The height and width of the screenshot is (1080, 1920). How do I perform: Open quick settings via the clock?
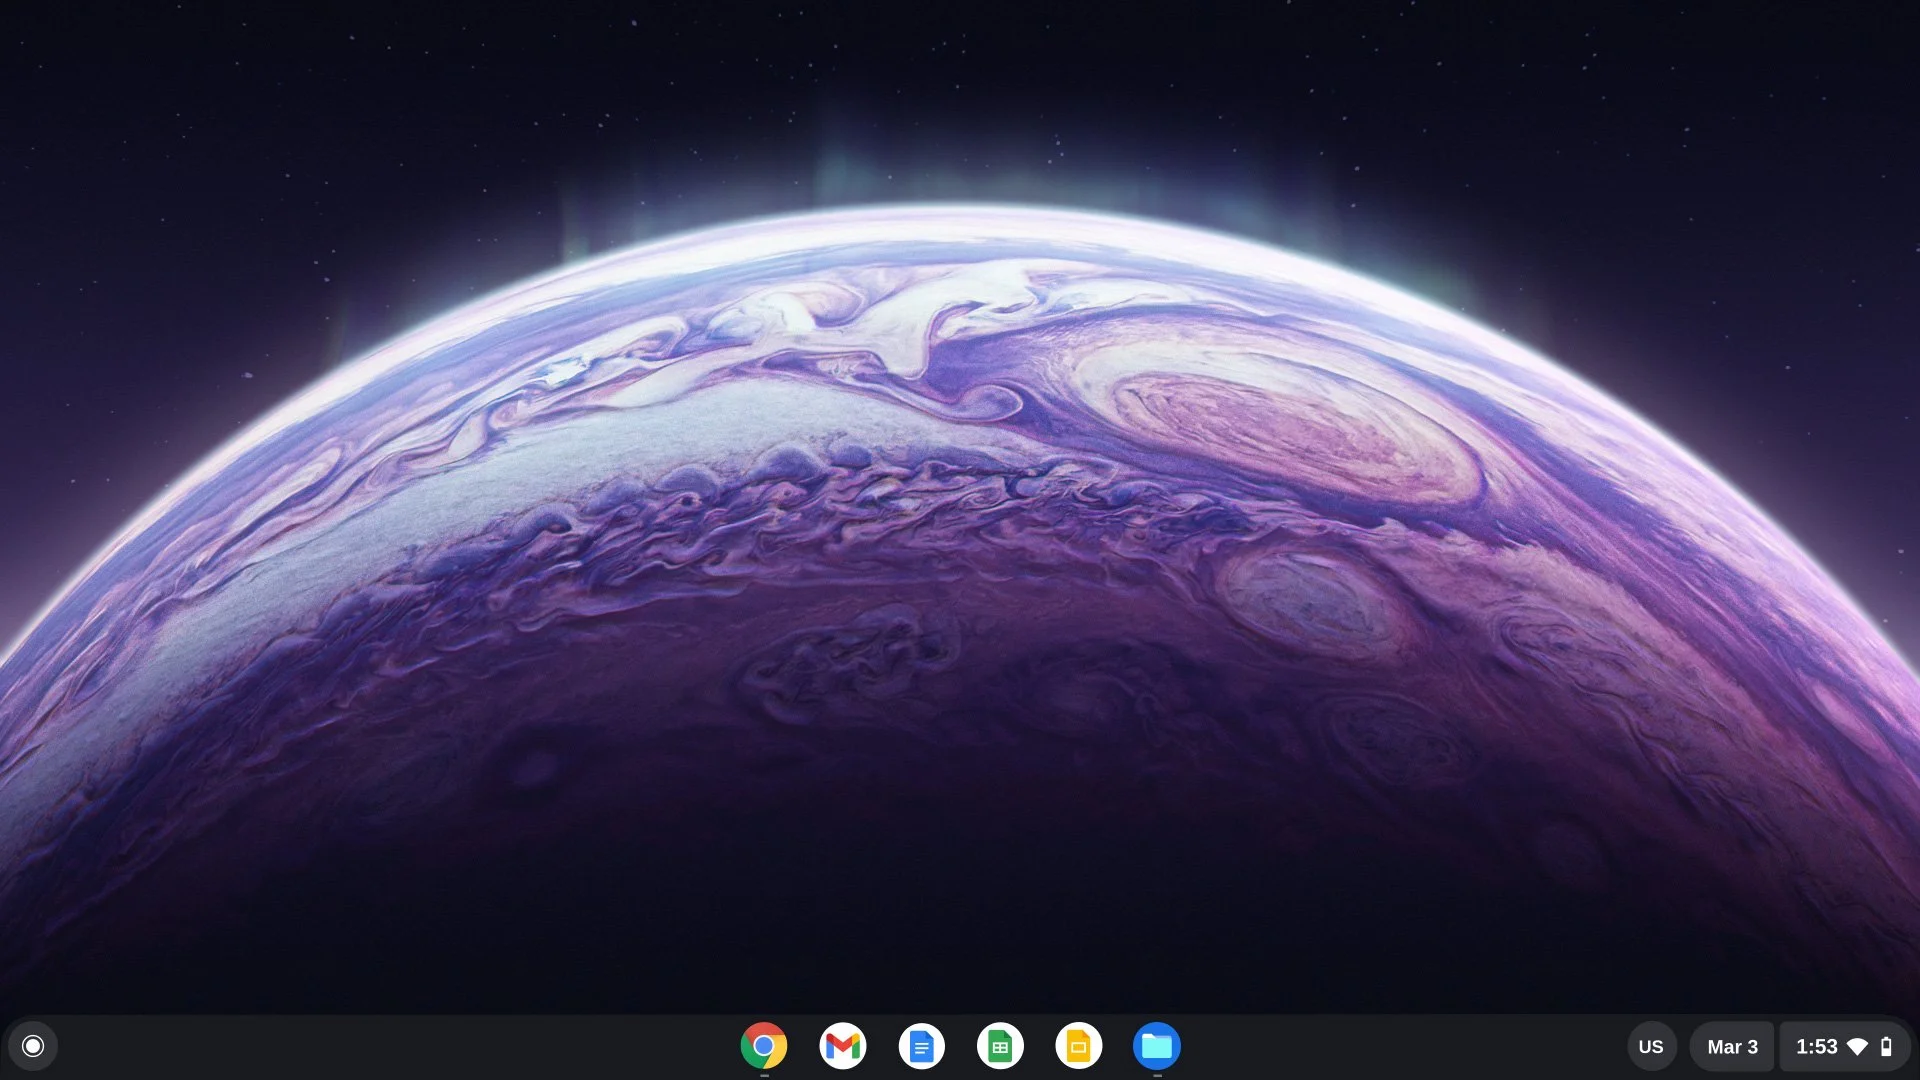pos(1819,1046)
